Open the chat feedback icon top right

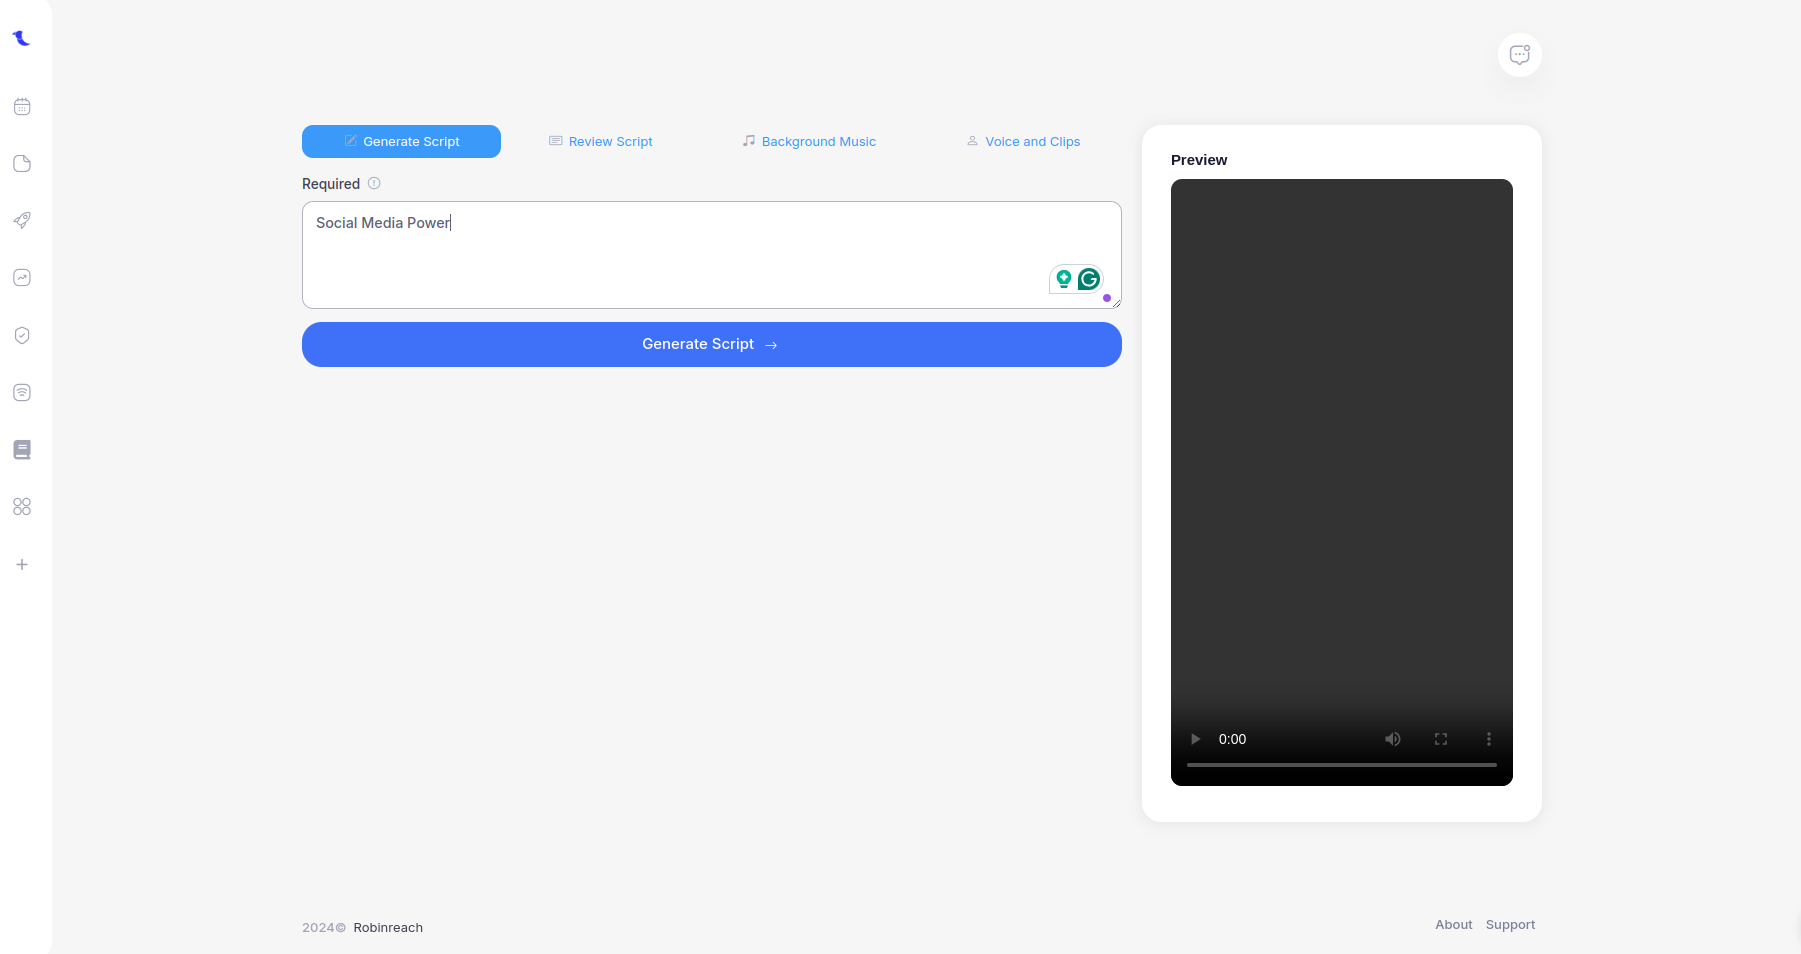tap(1519, 55)
